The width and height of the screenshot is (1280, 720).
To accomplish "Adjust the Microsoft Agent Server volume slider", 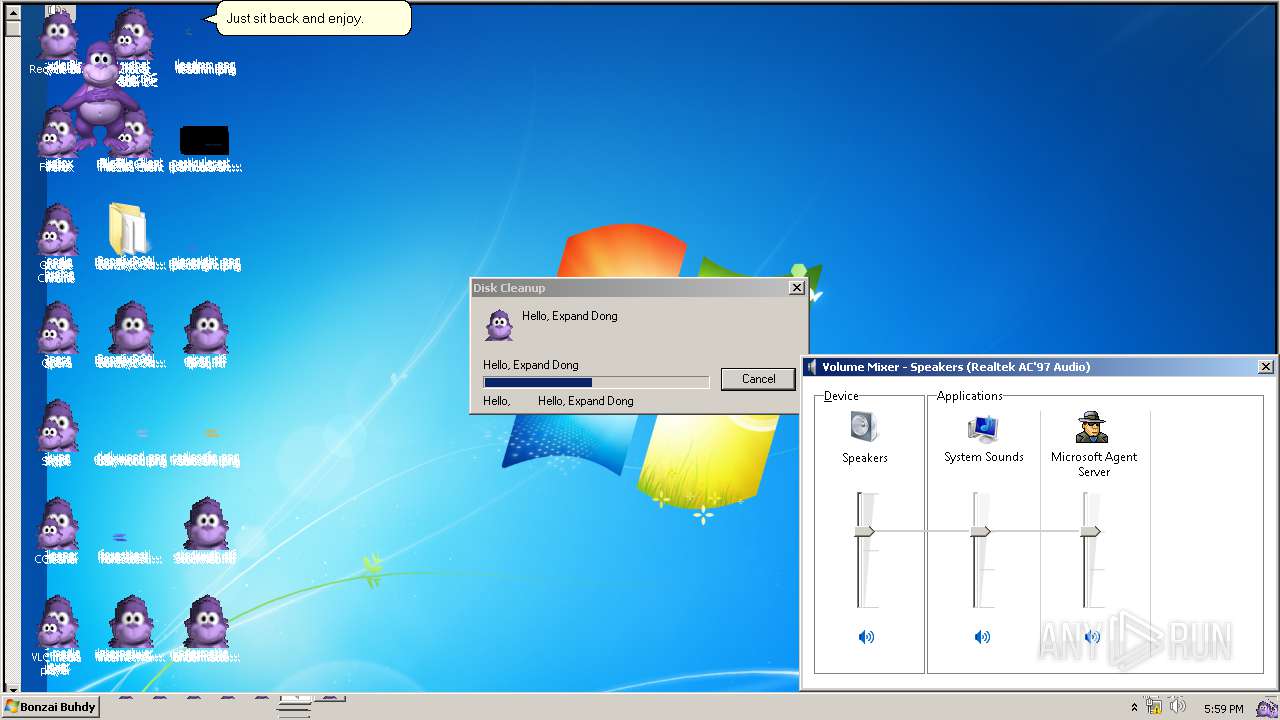I will pyautogui.click(x=1091, y=532).
